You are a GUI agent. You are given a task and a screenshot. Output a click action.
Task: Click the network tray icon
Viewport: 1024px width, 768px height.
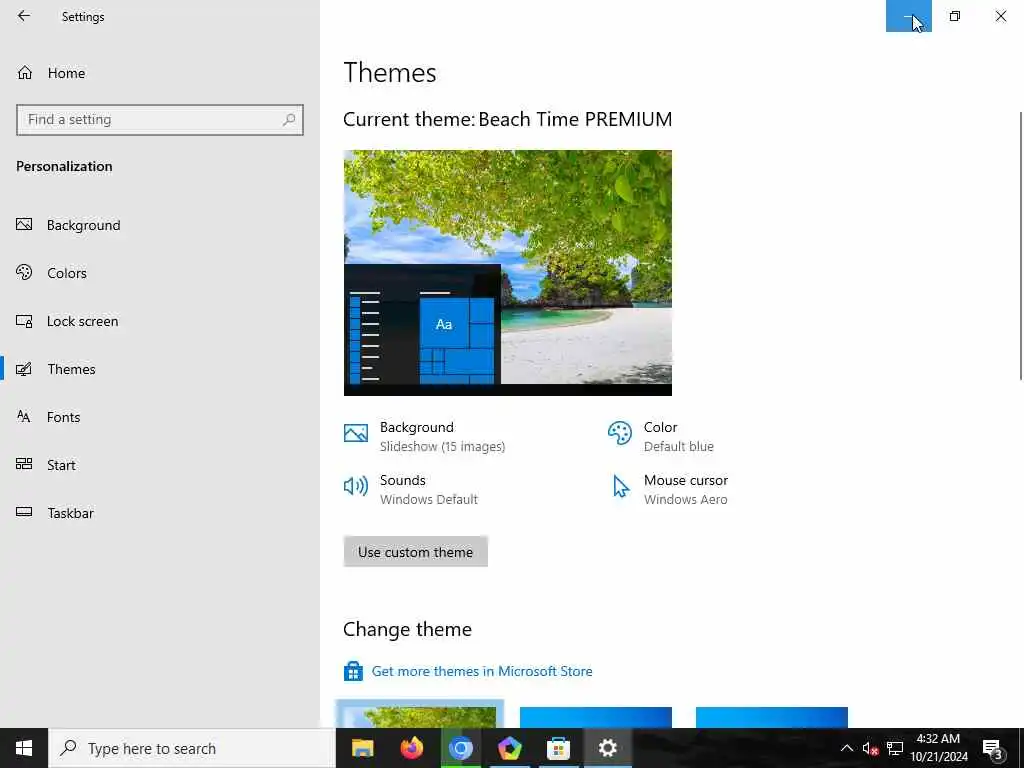coord(895,748)
